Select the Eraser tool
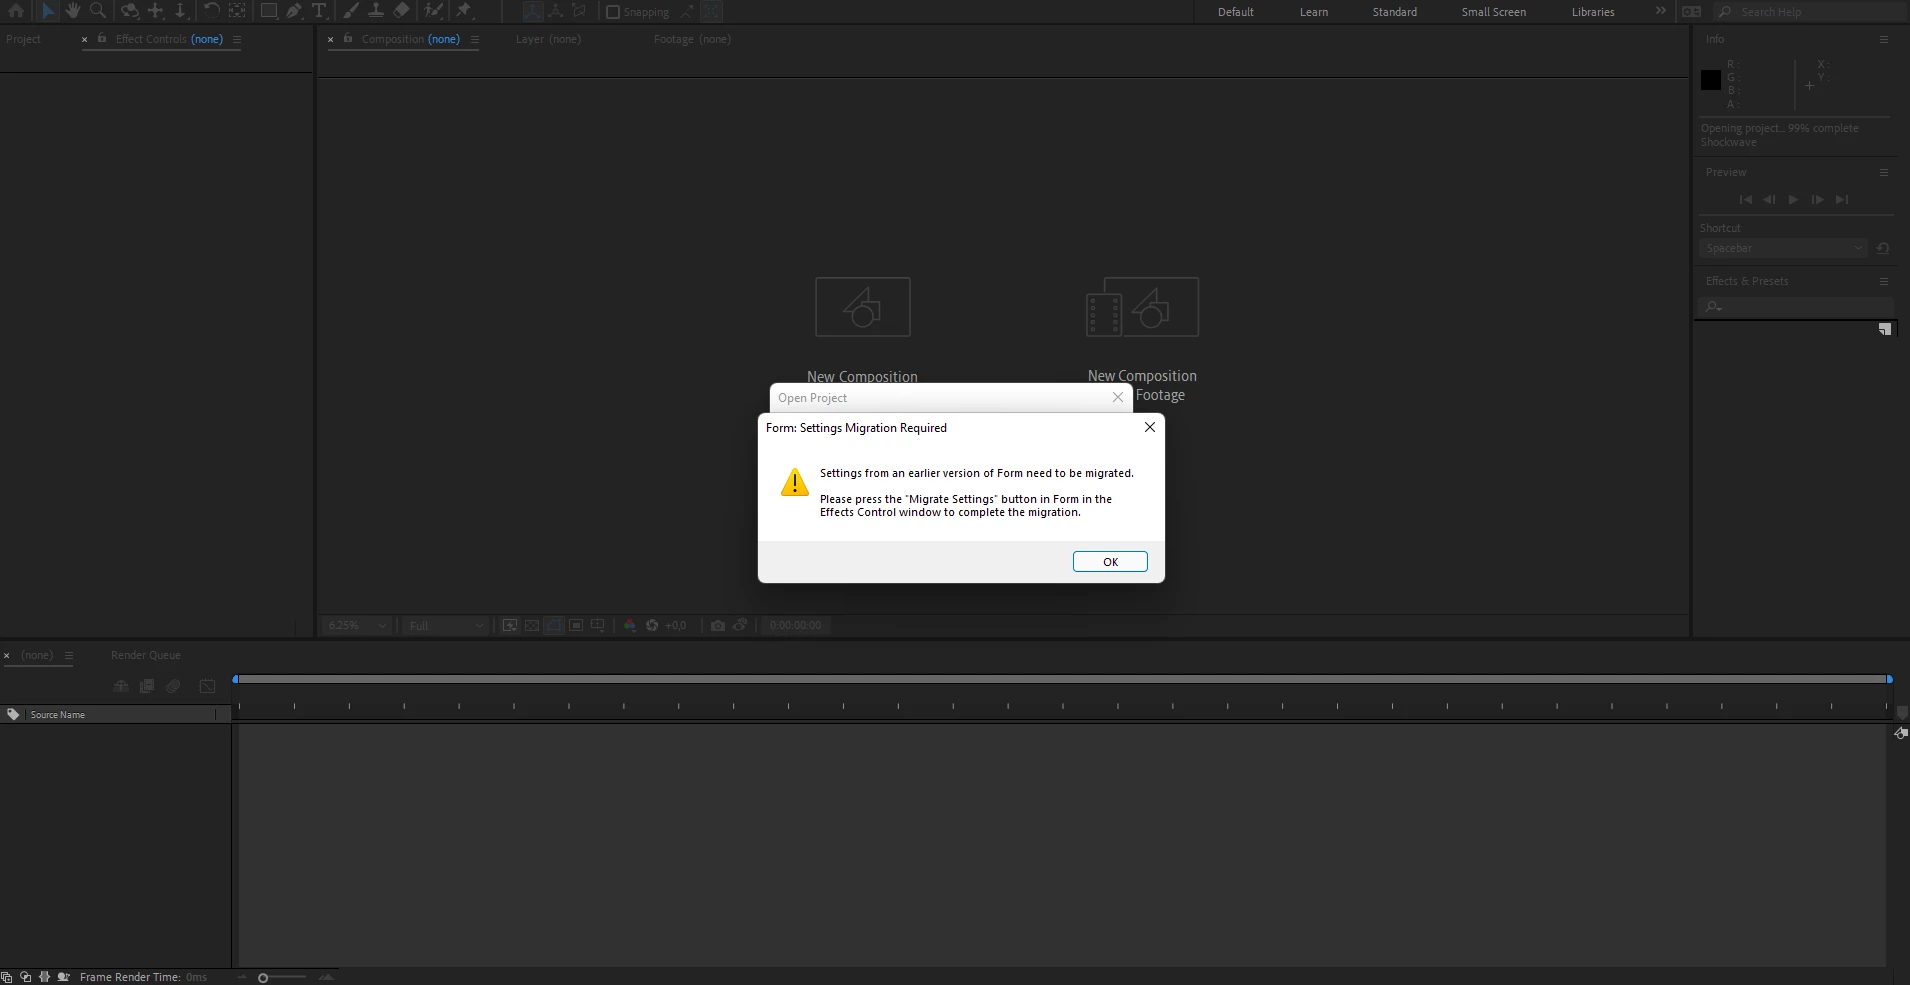Screen dimensions: 1910x985 [x=401, y=11]
